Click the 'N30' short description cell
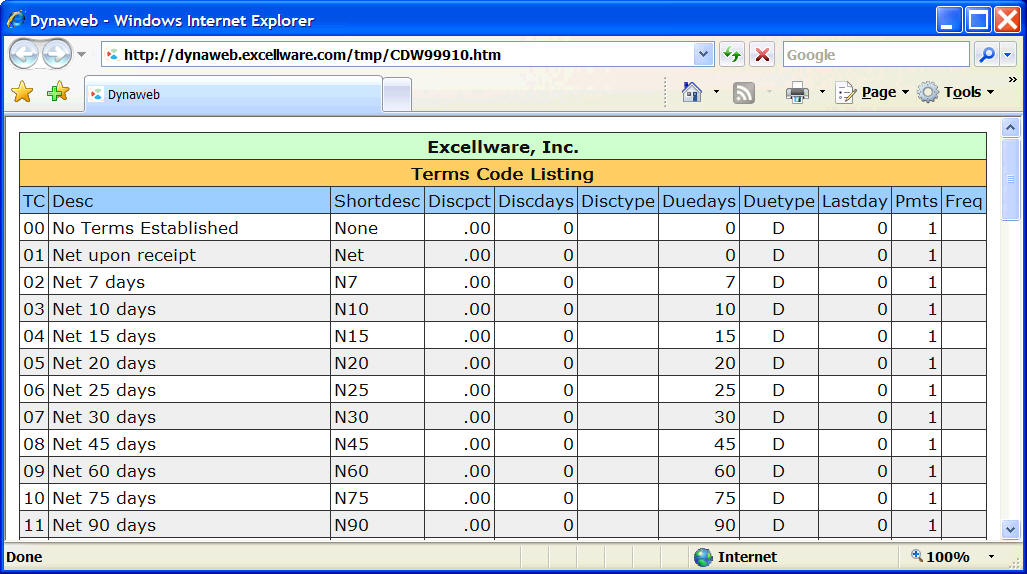The width and height of the screenshot is (1027, 574). [377, 417]
